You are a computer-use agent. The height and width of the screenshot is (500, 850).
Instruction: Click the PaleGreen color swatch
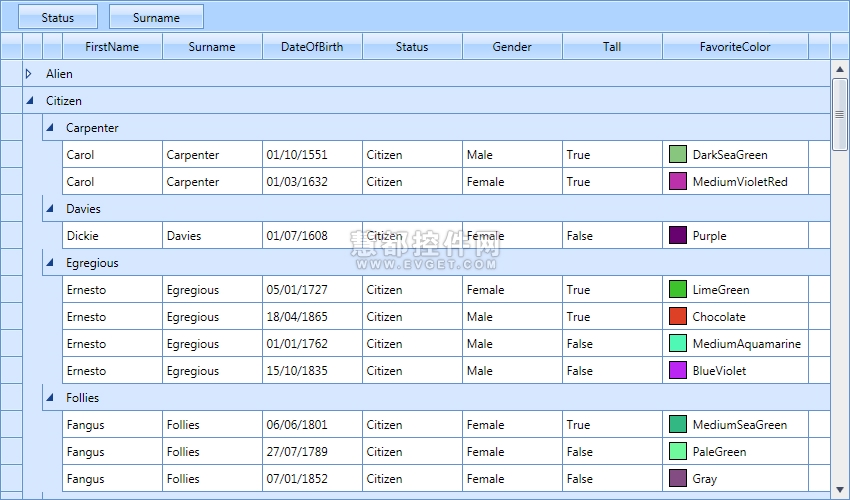coord(678,451)
